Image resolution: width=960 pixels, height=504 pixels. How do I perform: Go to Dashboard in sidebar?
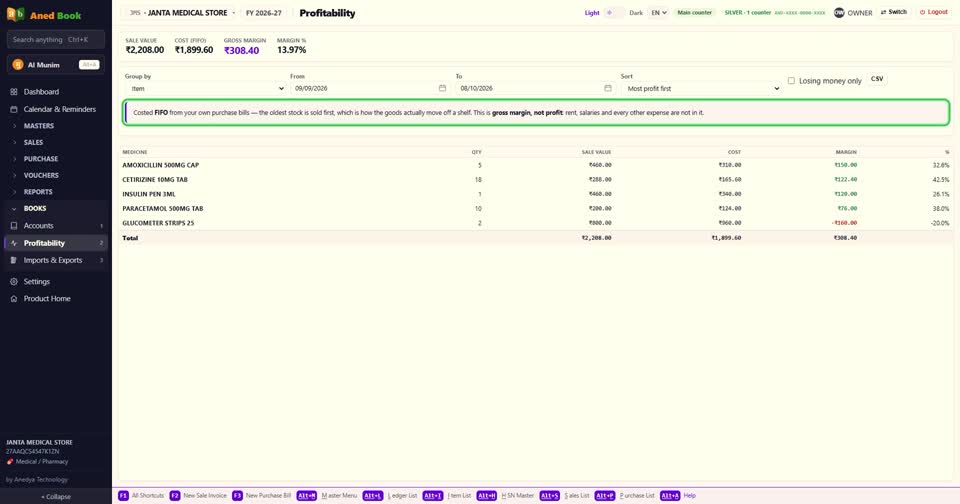pos(55,92)
